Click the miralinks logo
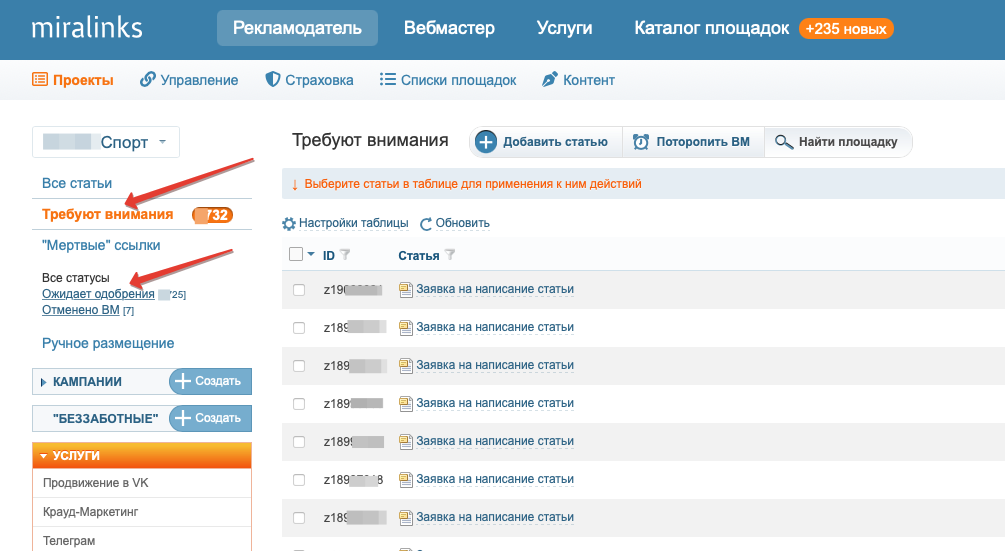The image size is (1005, 551). tap(87, 28)
